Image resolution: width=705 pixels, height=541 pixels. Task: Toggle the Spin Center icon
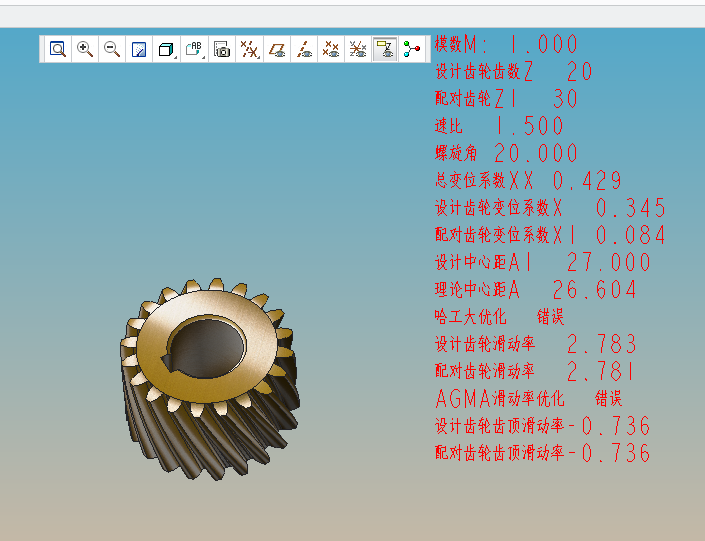coord(412,49)
